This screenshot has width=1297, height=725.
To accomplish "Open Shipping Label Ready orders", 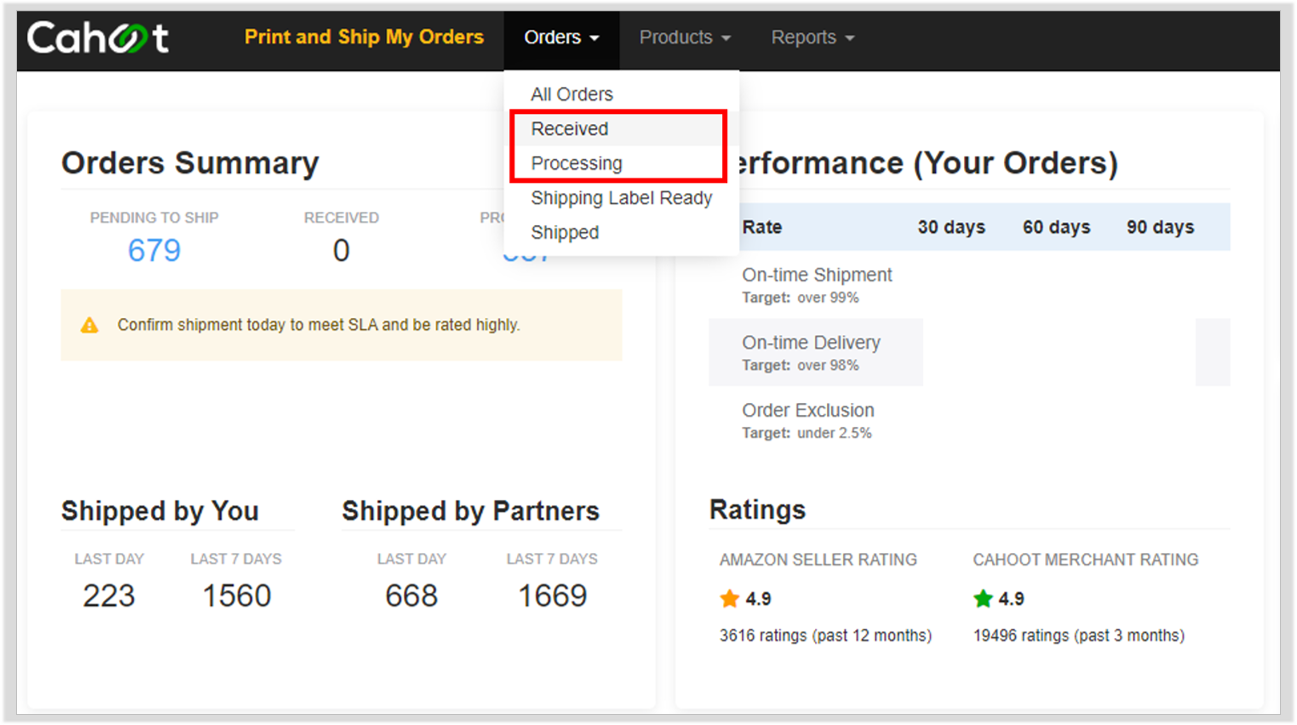I will (621, 198).
